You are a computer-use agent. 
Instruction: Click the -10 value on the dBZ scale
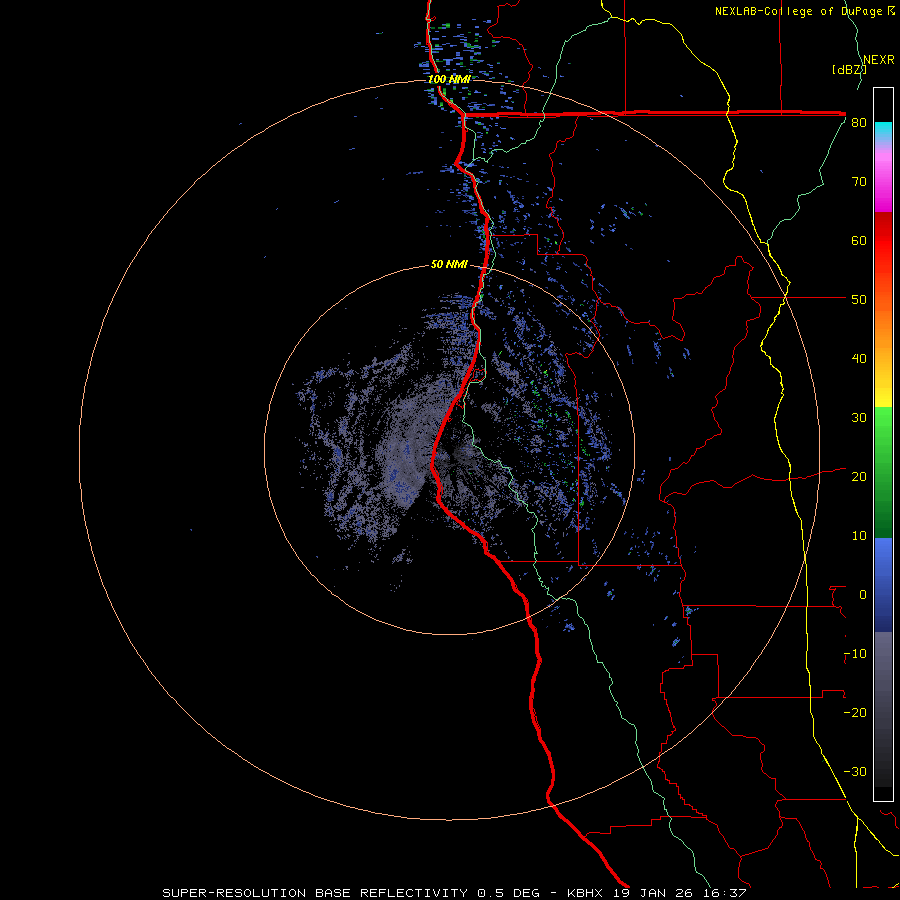(855, 654)
